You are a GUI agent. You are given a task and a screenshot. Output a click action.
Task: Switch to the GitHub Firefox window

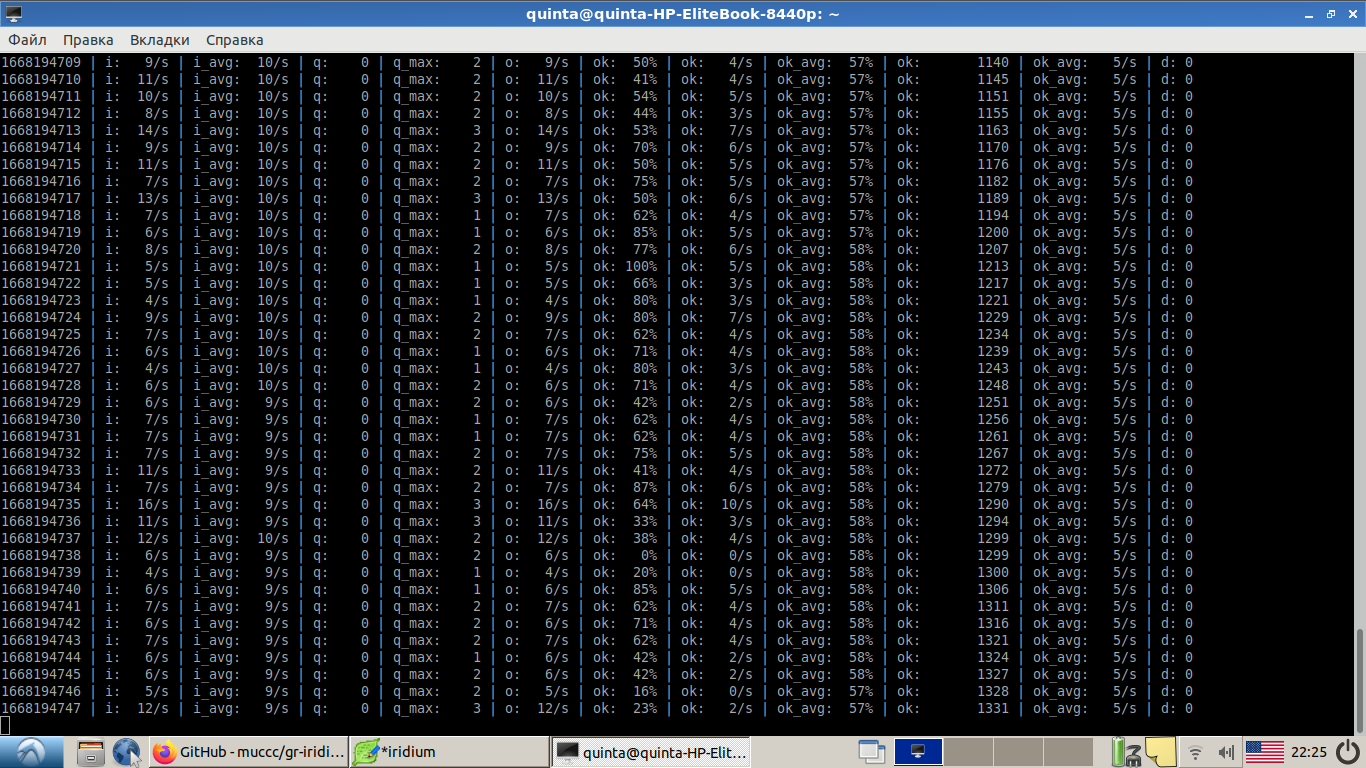point(249,752)
